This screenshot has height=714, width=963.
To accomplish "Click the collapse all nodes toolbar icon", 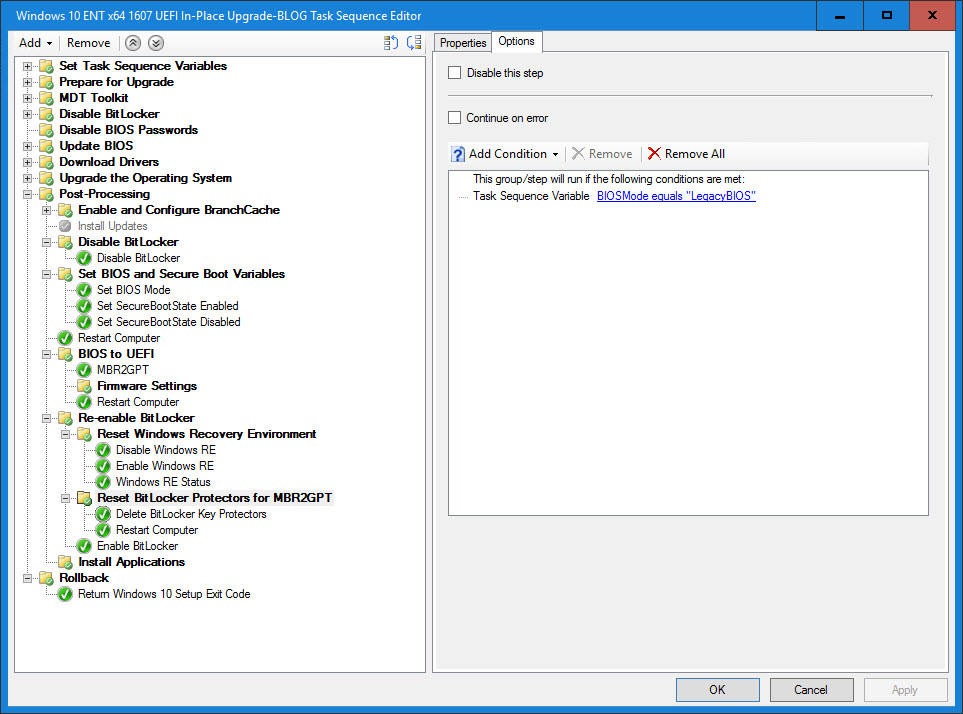I will [413, 43].
